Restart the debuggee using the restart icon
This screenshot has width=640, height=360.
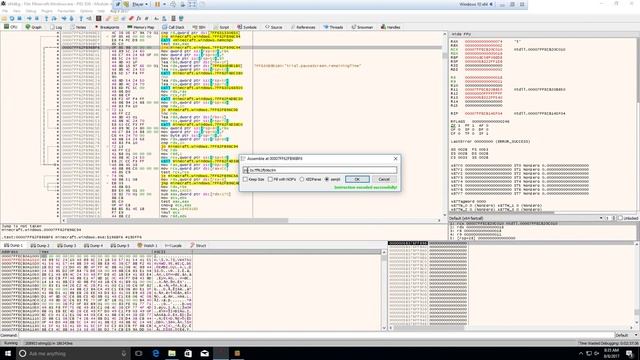(12, 18)
